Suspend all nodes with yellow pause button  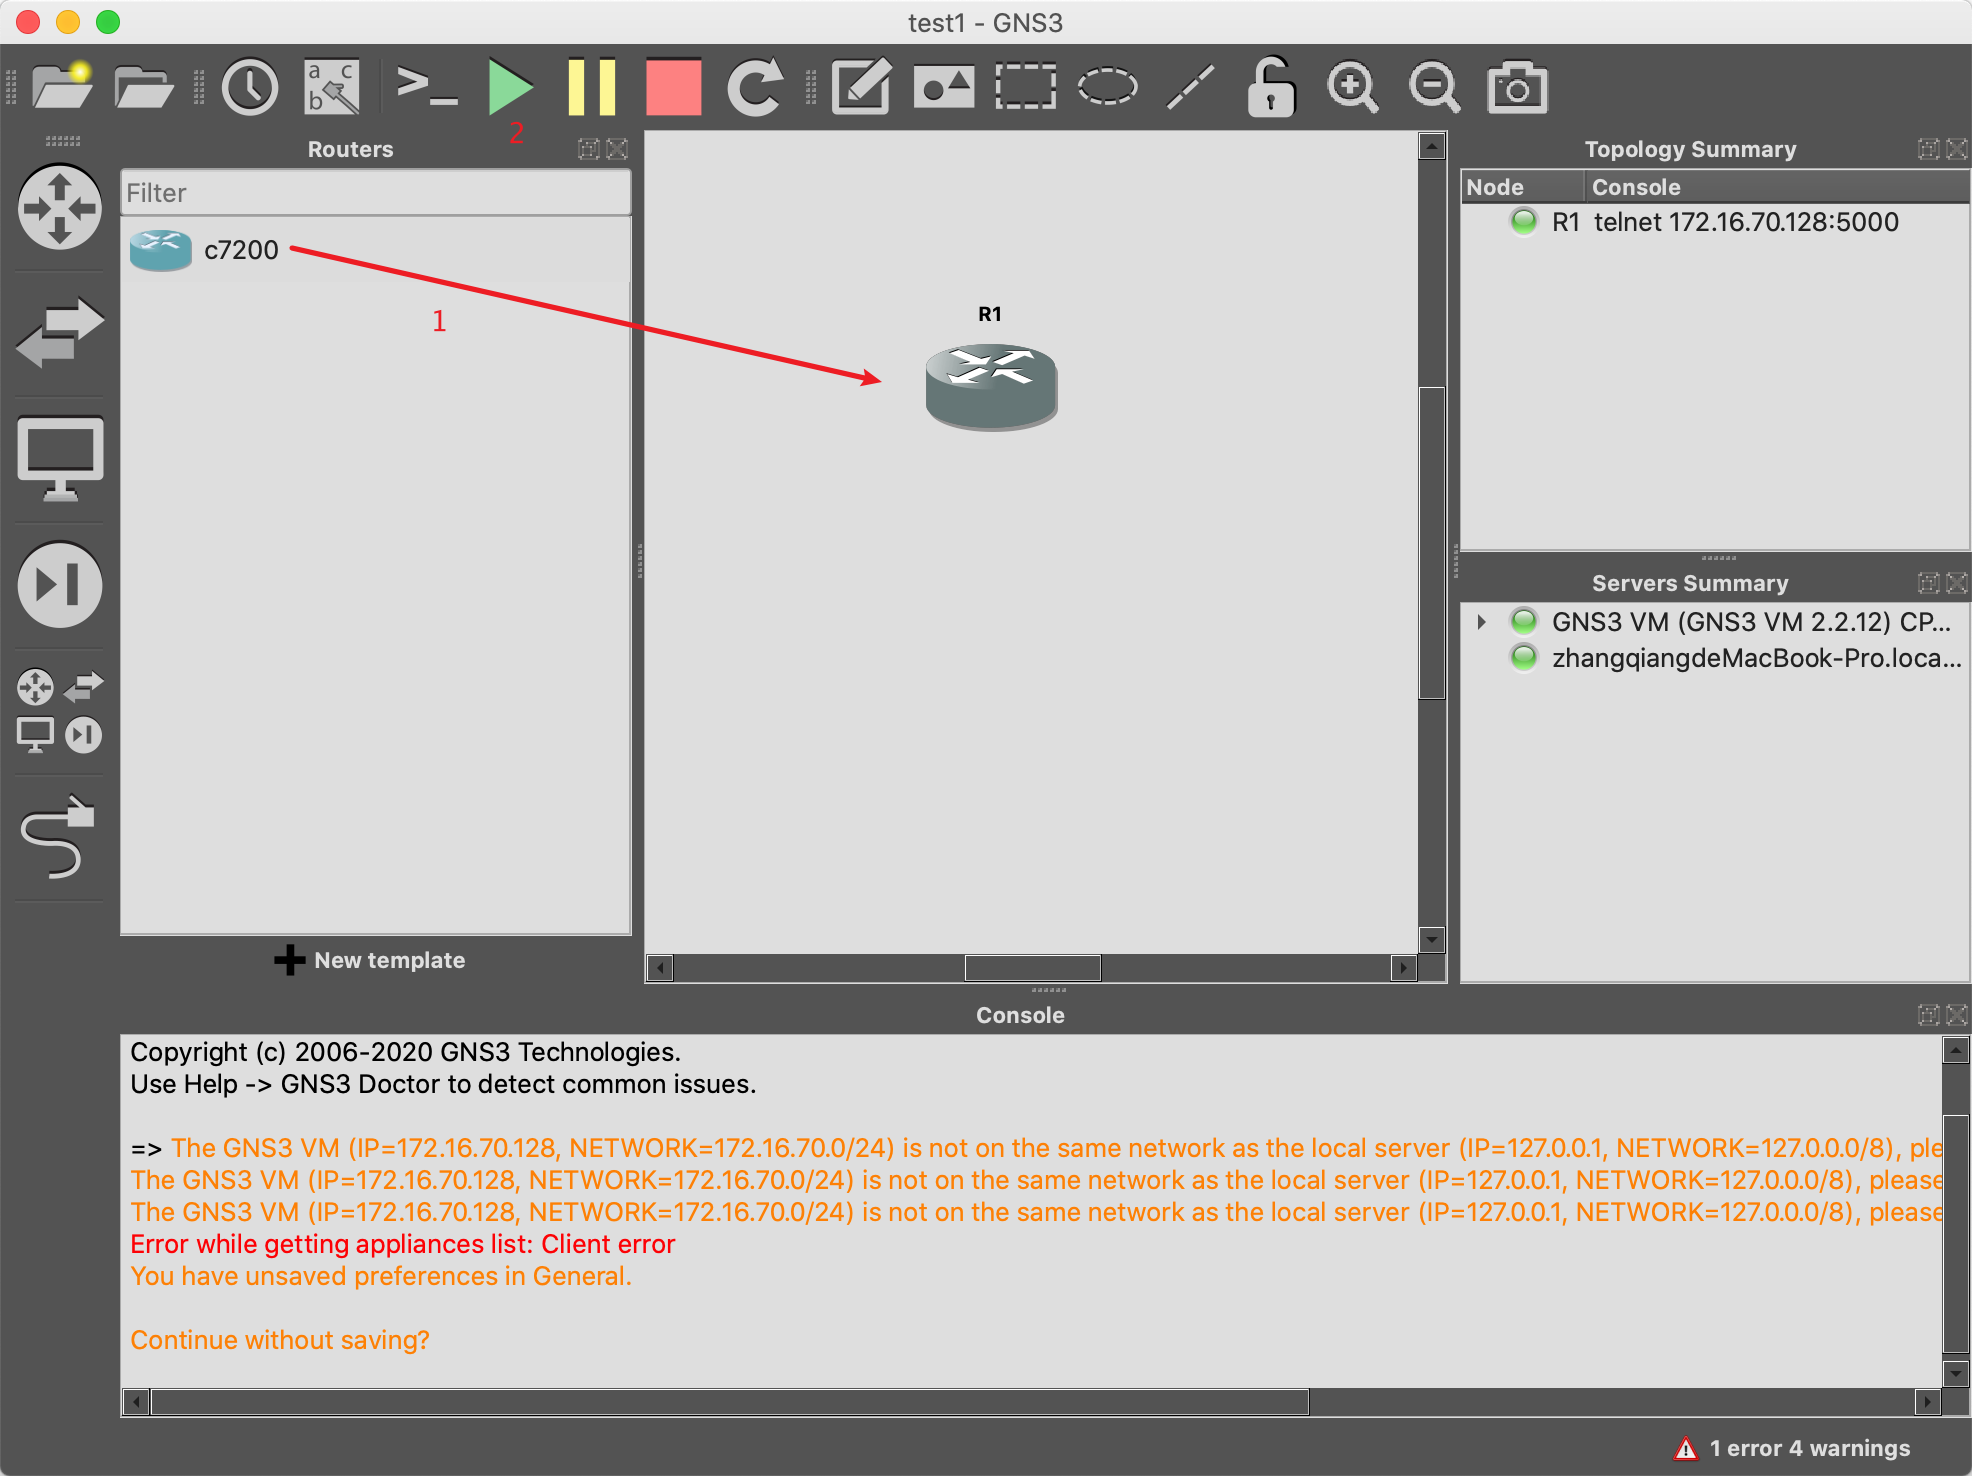(591, 88)
